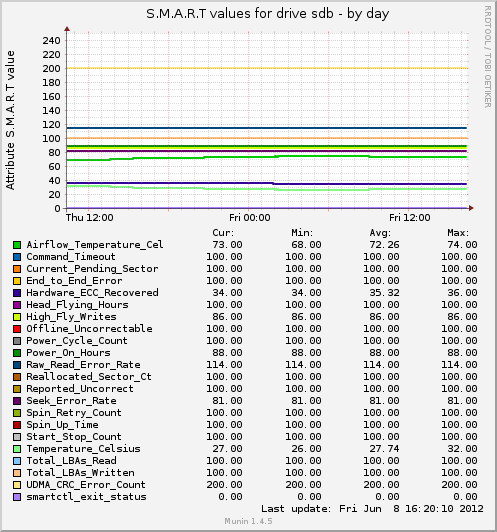Click the Reallocated_Sector_Ct legend label
The height and width of the screenshot is (532, 497).
click(x=89, y=377)
